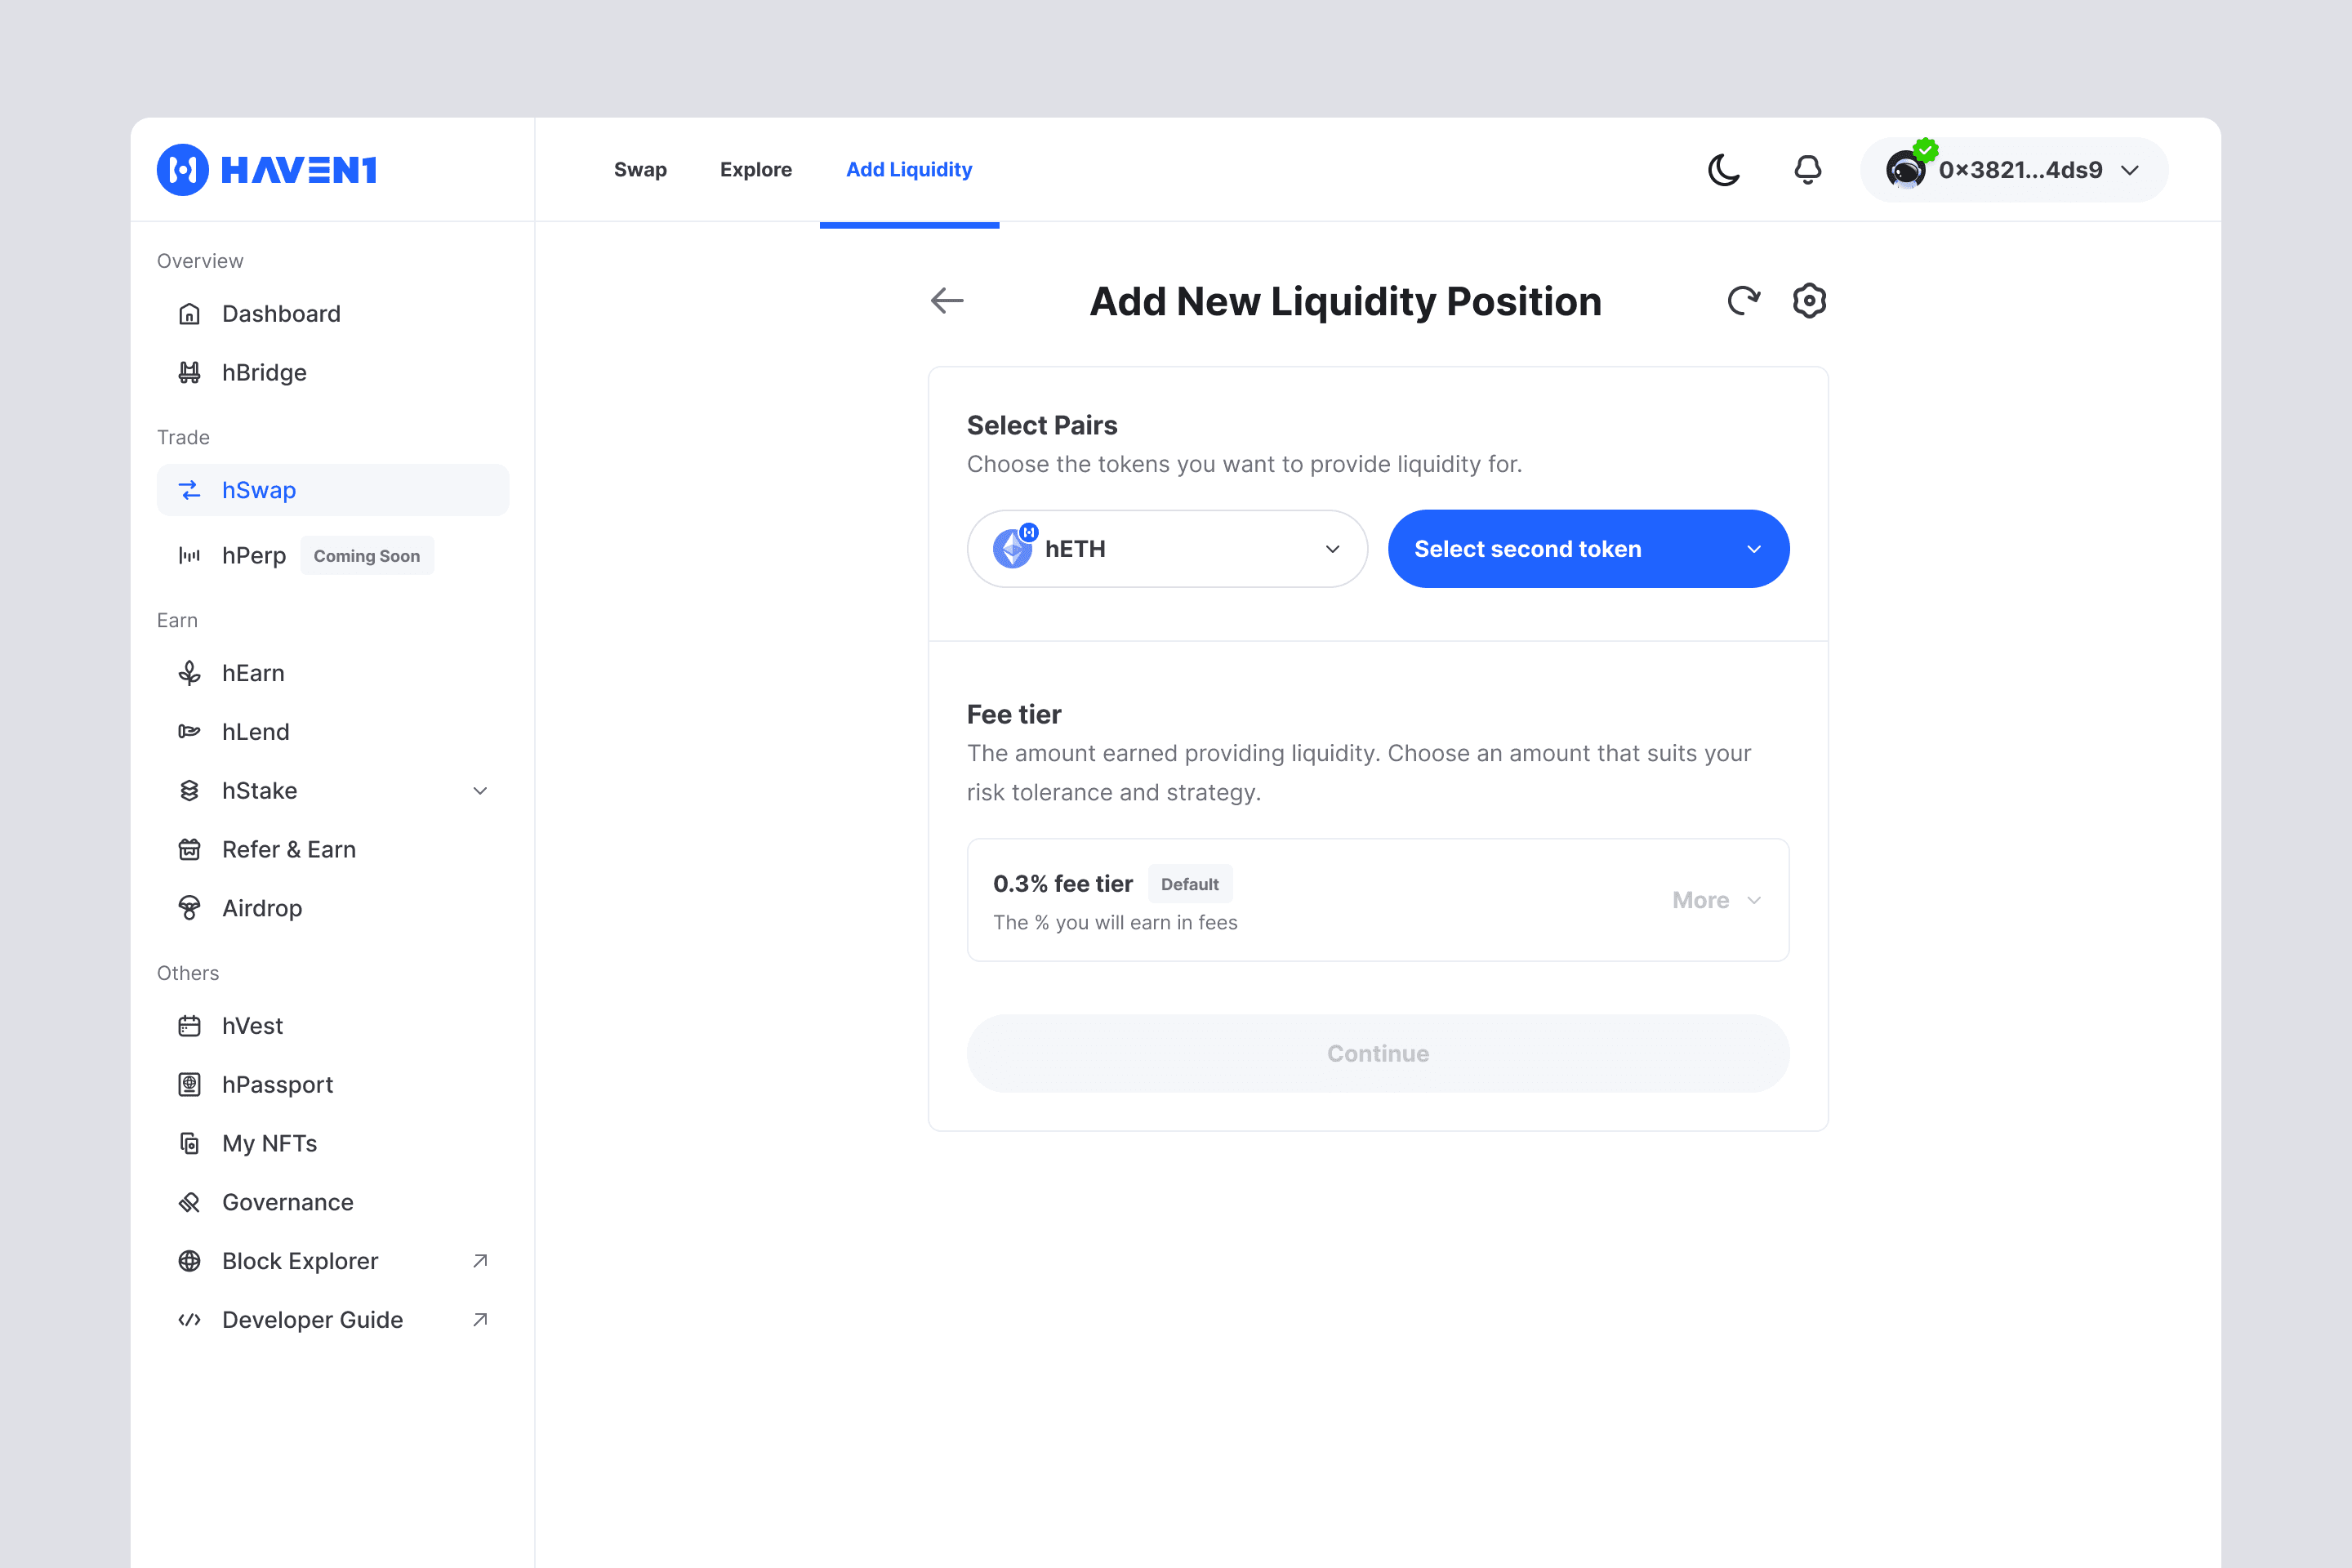Click the refresh icon beside page title

[x=1743, y=300]
